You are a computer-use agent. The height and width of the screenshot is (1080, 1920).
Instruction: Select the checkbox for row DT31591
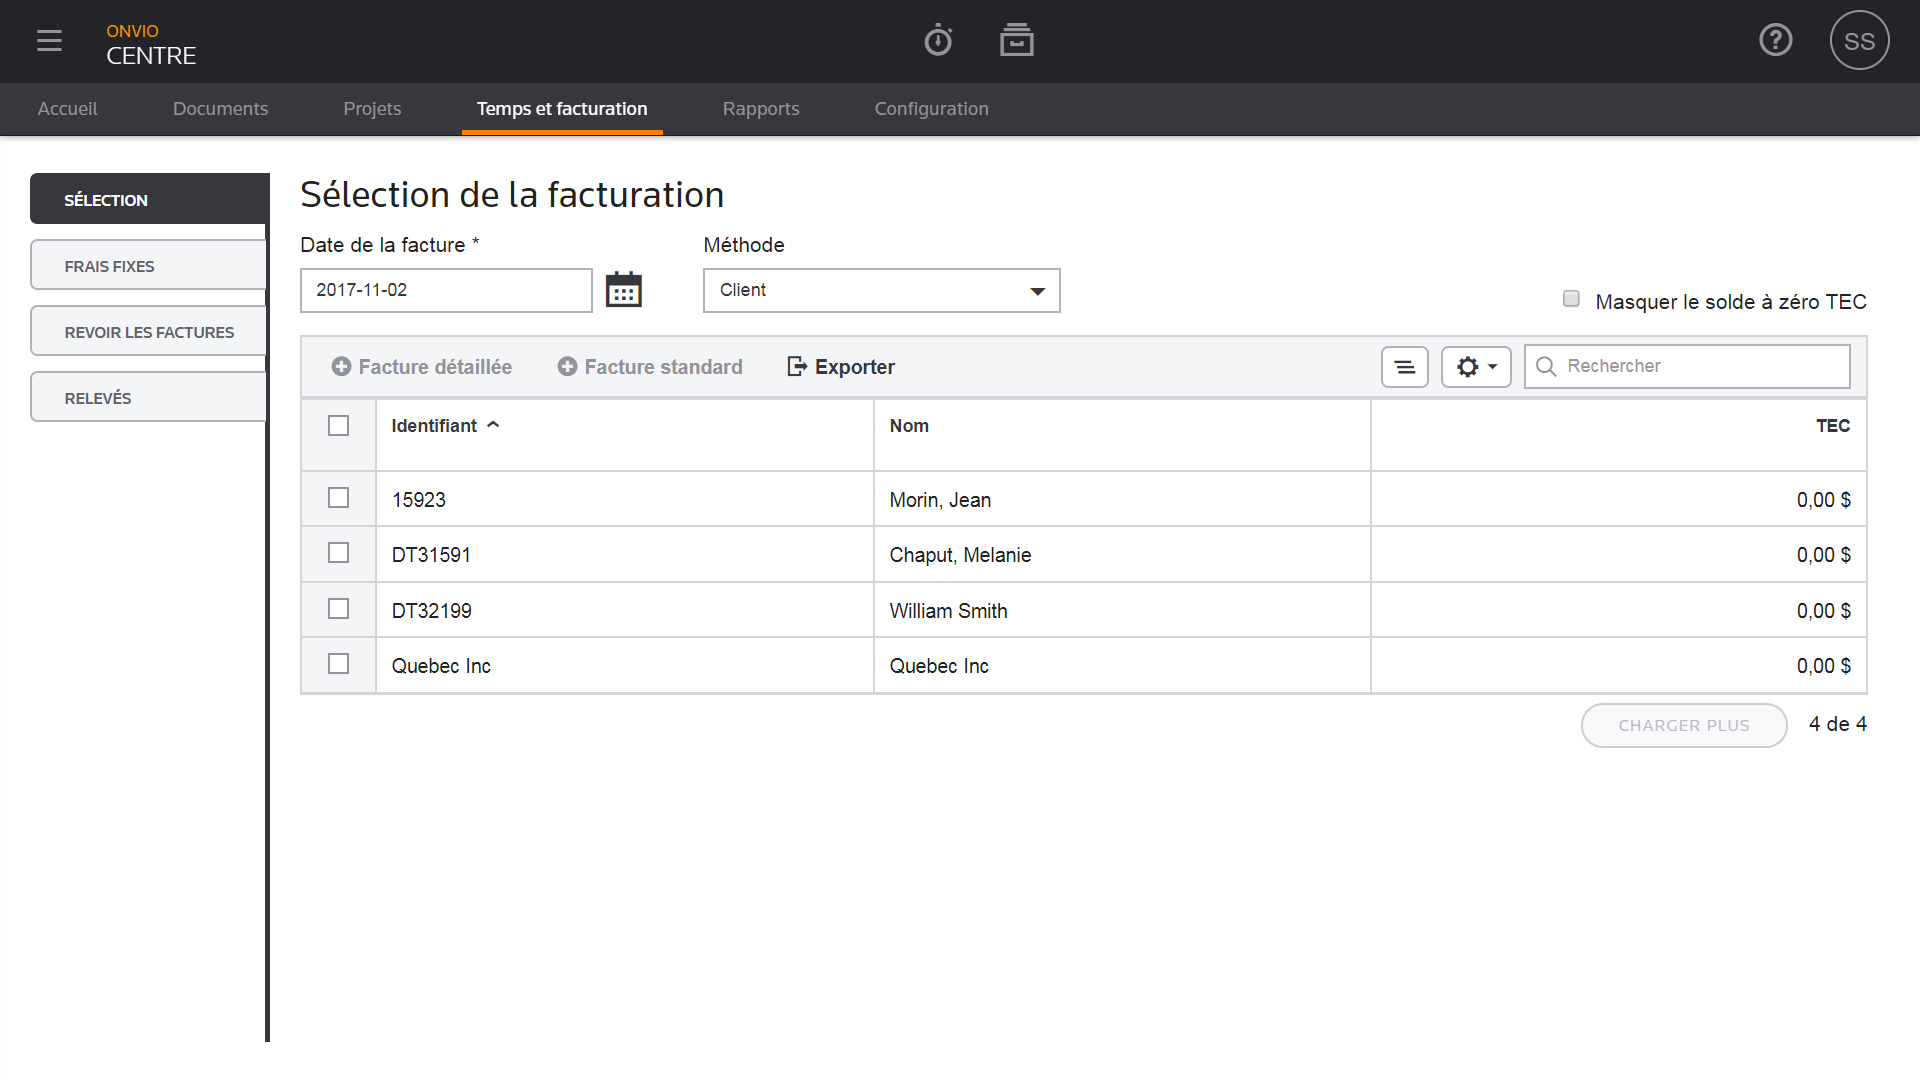339,553
